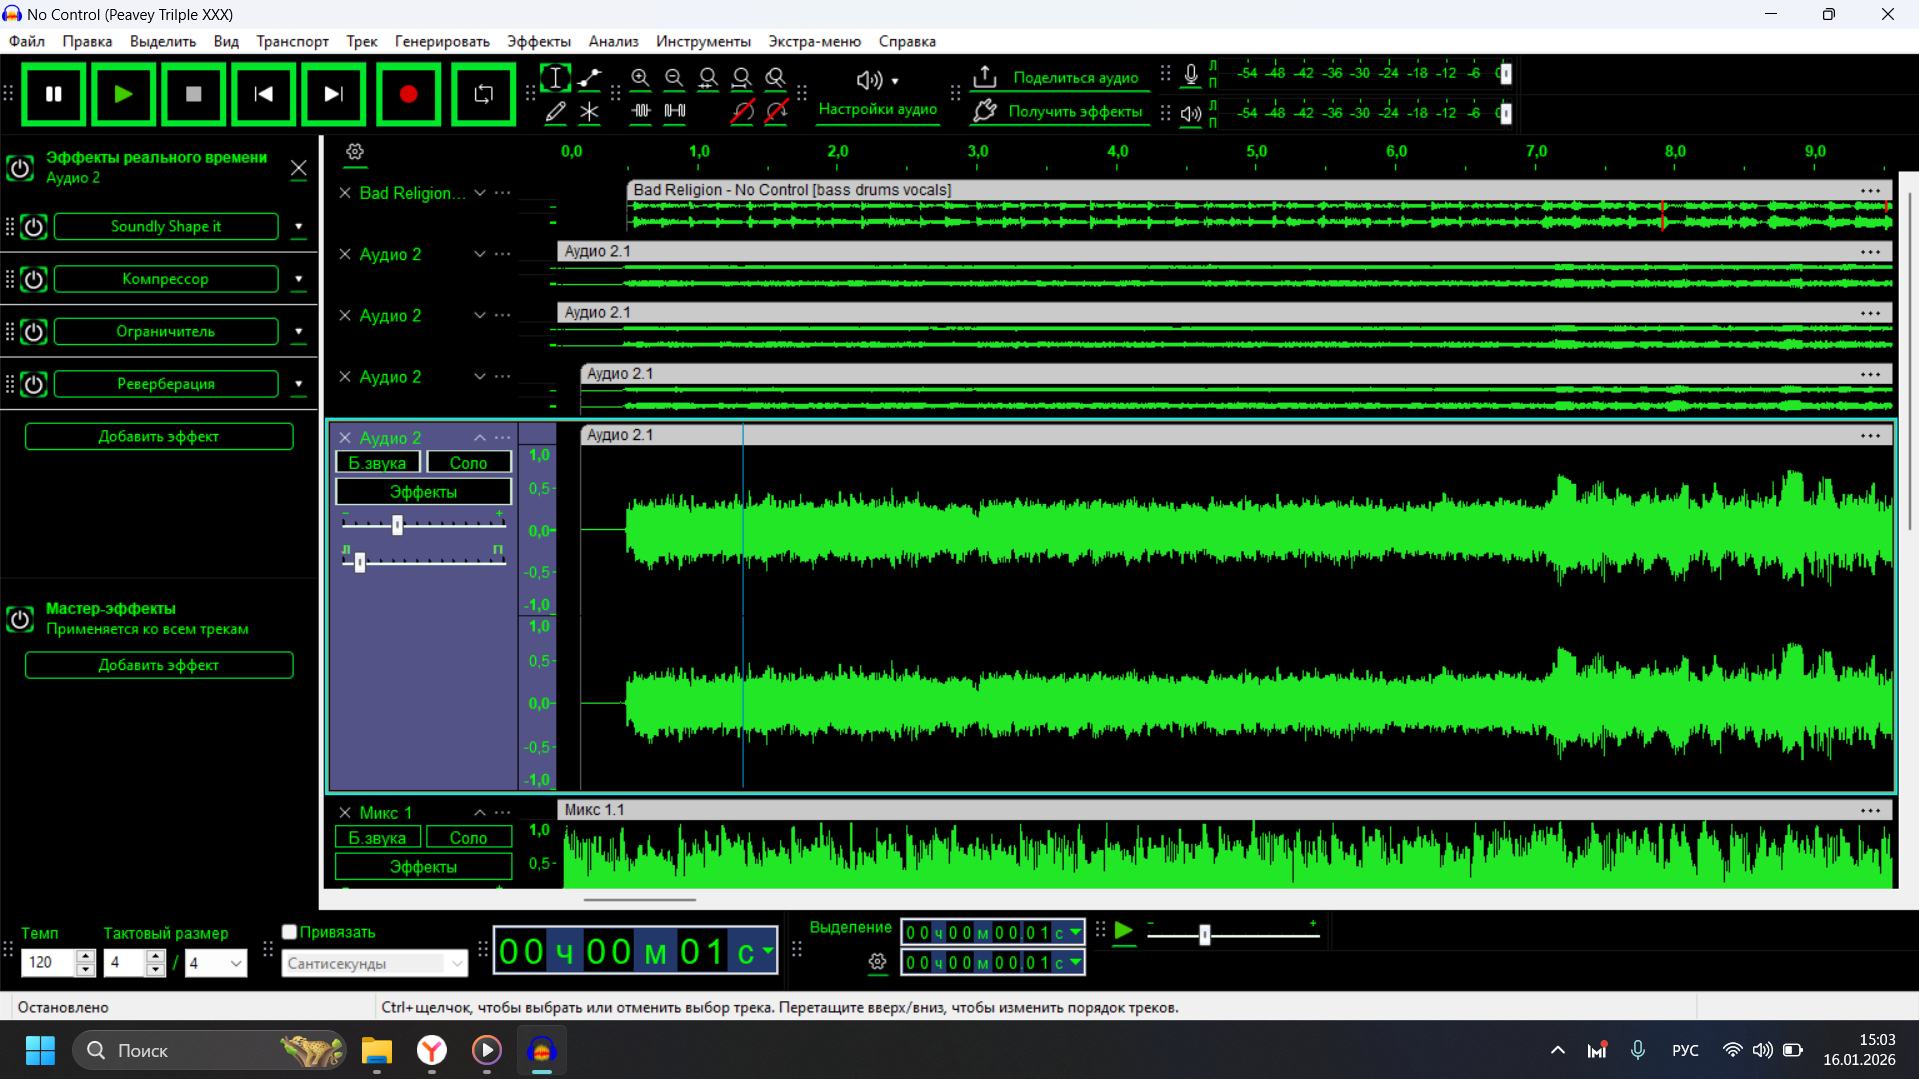
Task: Click Добавить эффект under realtime effects
Action: [x=159, y=436]
